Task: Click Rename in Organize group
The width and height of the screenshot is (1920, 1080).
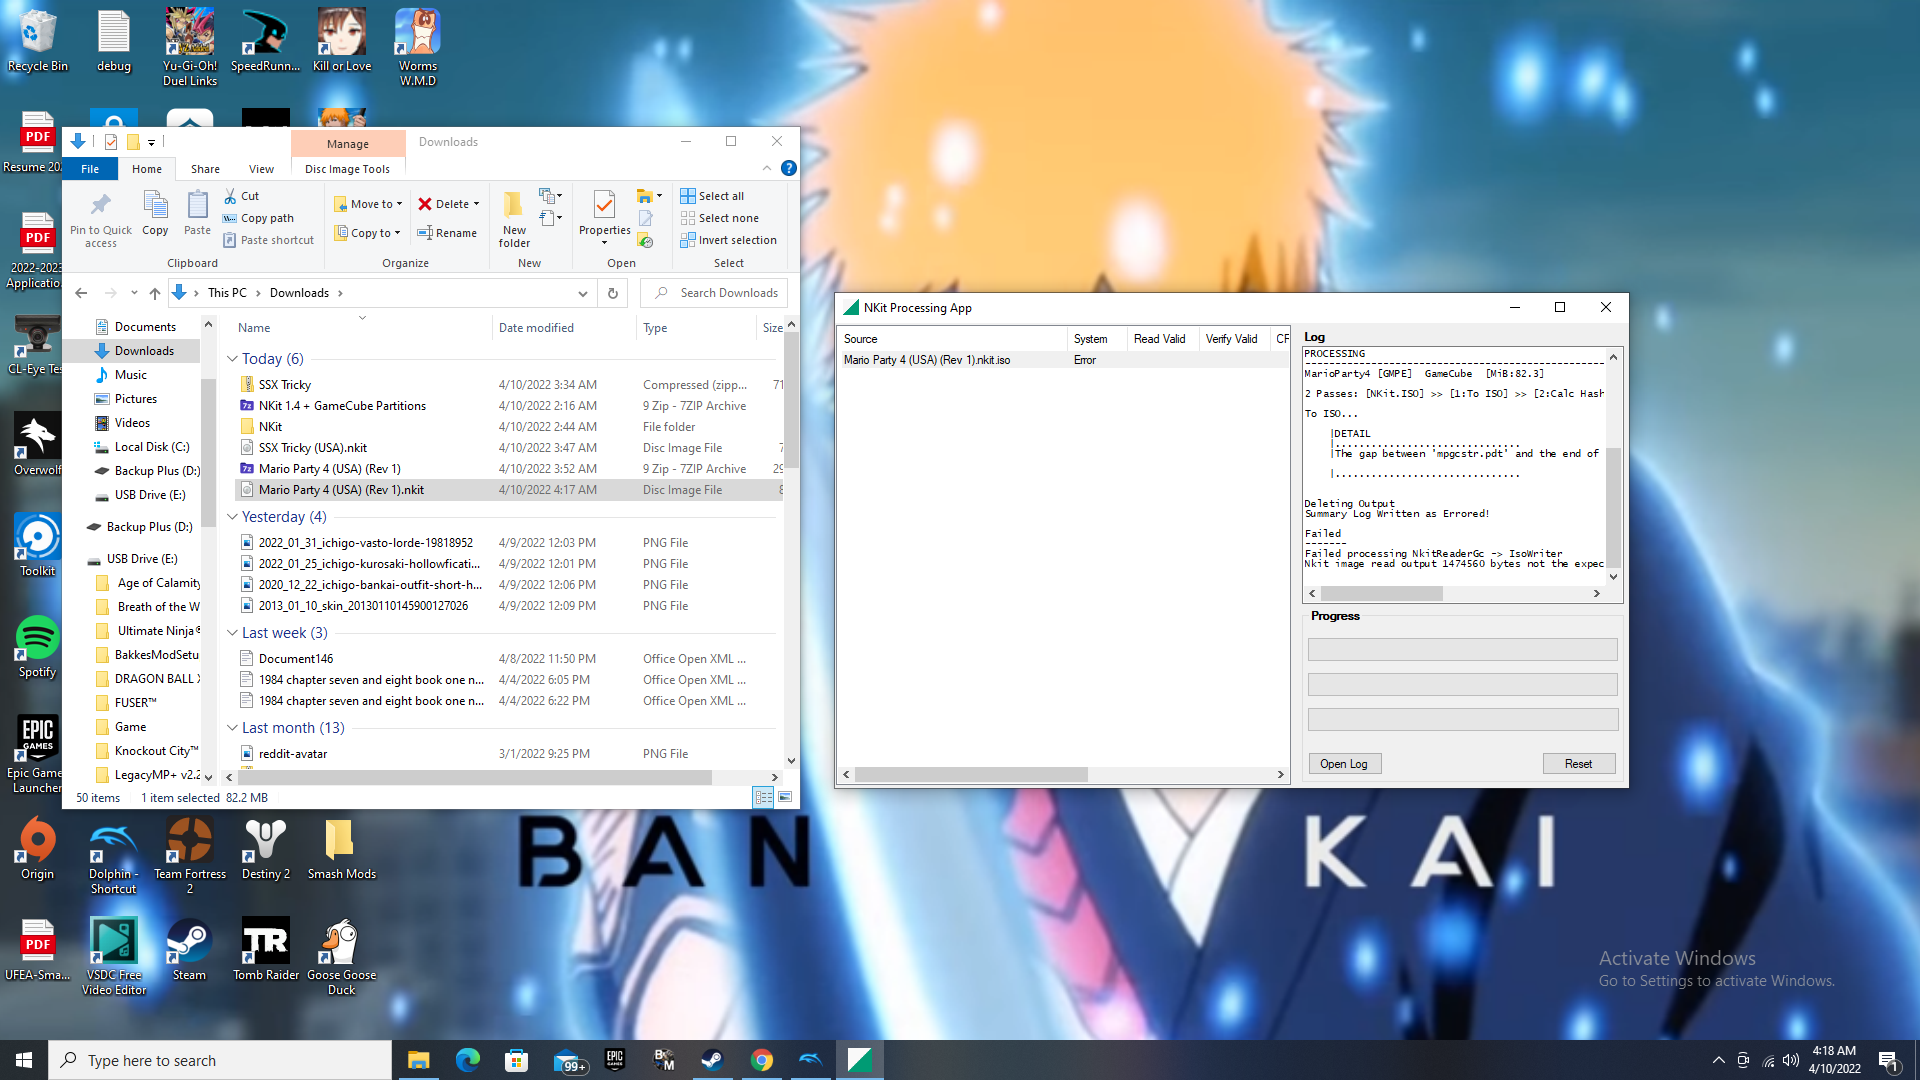Action: pos(447,233)
